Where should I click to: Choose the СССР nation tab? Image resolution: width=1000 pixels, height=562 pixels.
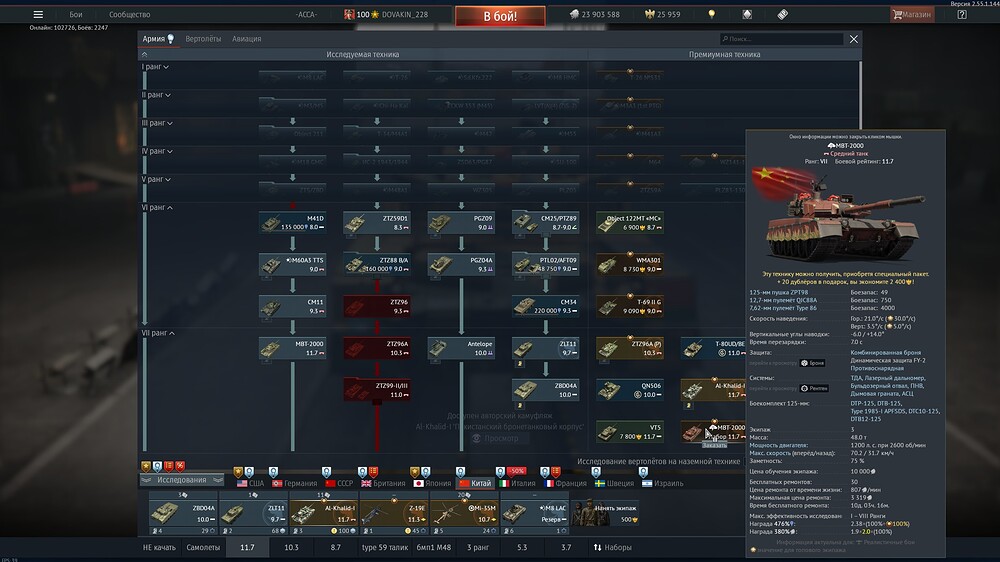[x=339, y=483]
